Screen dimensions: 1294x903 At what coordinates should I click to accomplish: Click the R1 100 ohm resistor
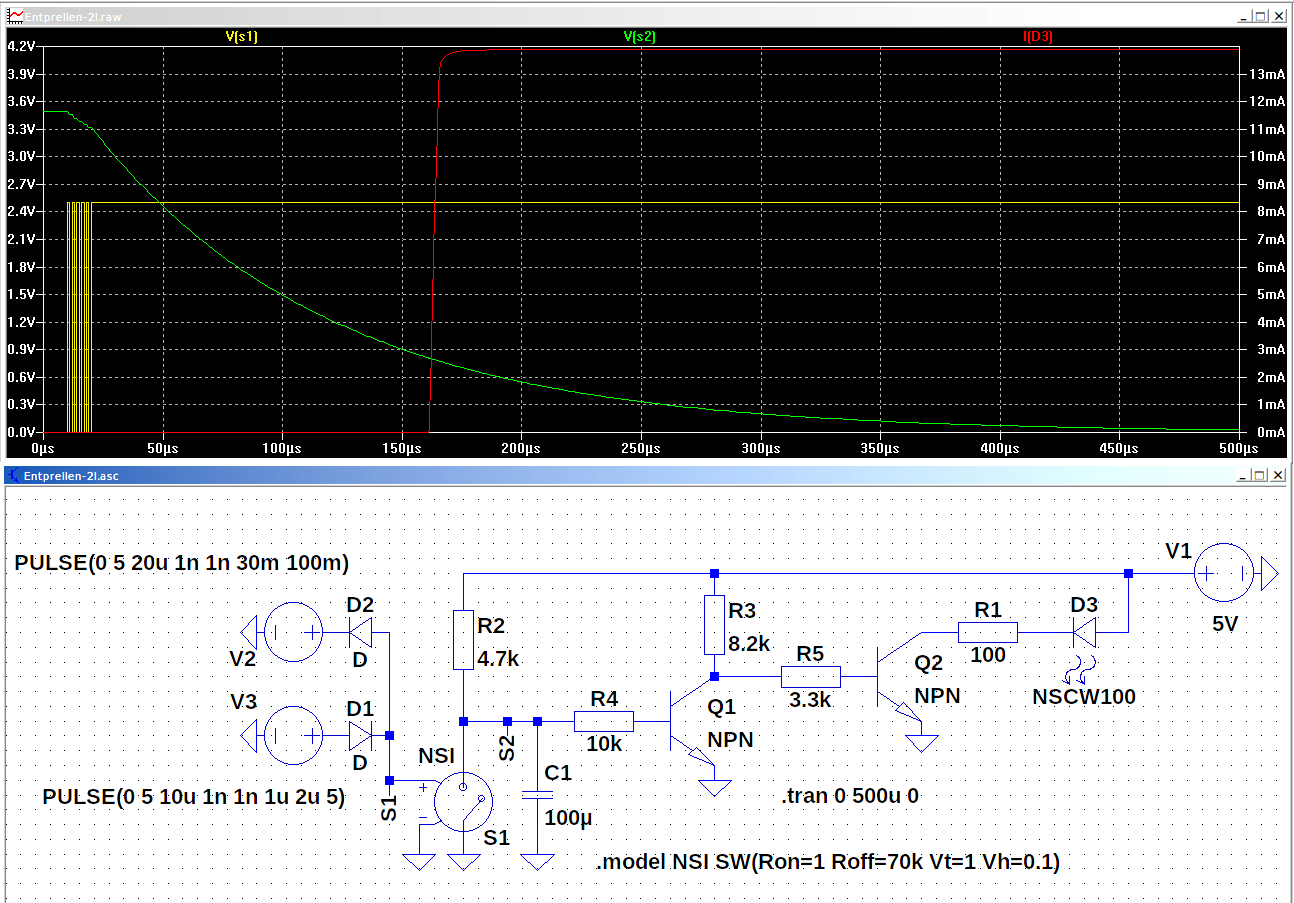pos(988,632)
